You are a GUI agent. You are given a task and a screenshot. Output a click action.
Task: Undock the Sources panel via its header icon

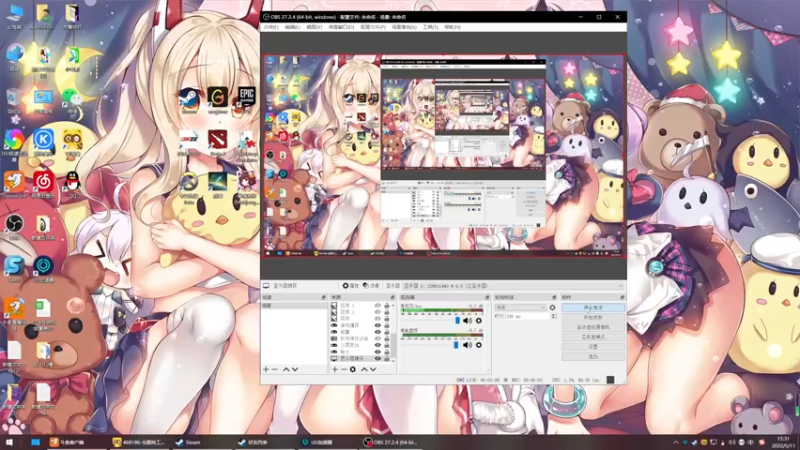(x=392, y=297)
